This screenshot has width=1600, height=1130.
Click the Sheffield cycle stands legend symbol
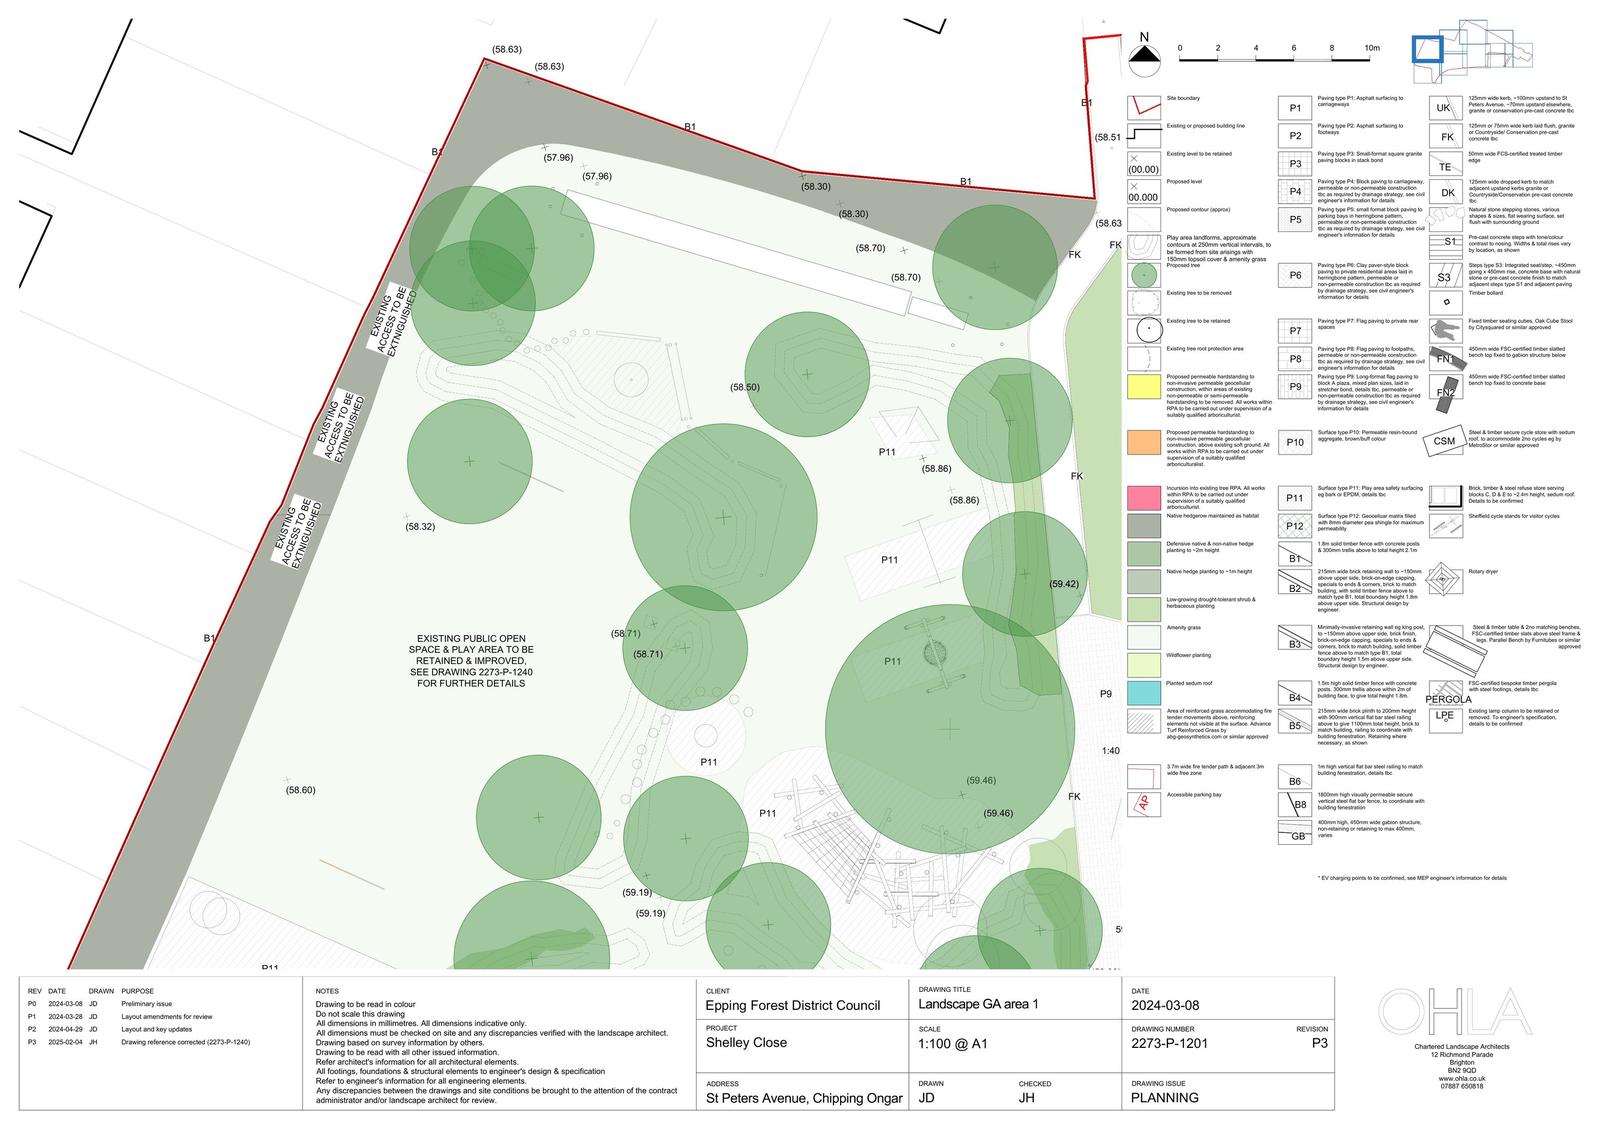[1445, 524]
